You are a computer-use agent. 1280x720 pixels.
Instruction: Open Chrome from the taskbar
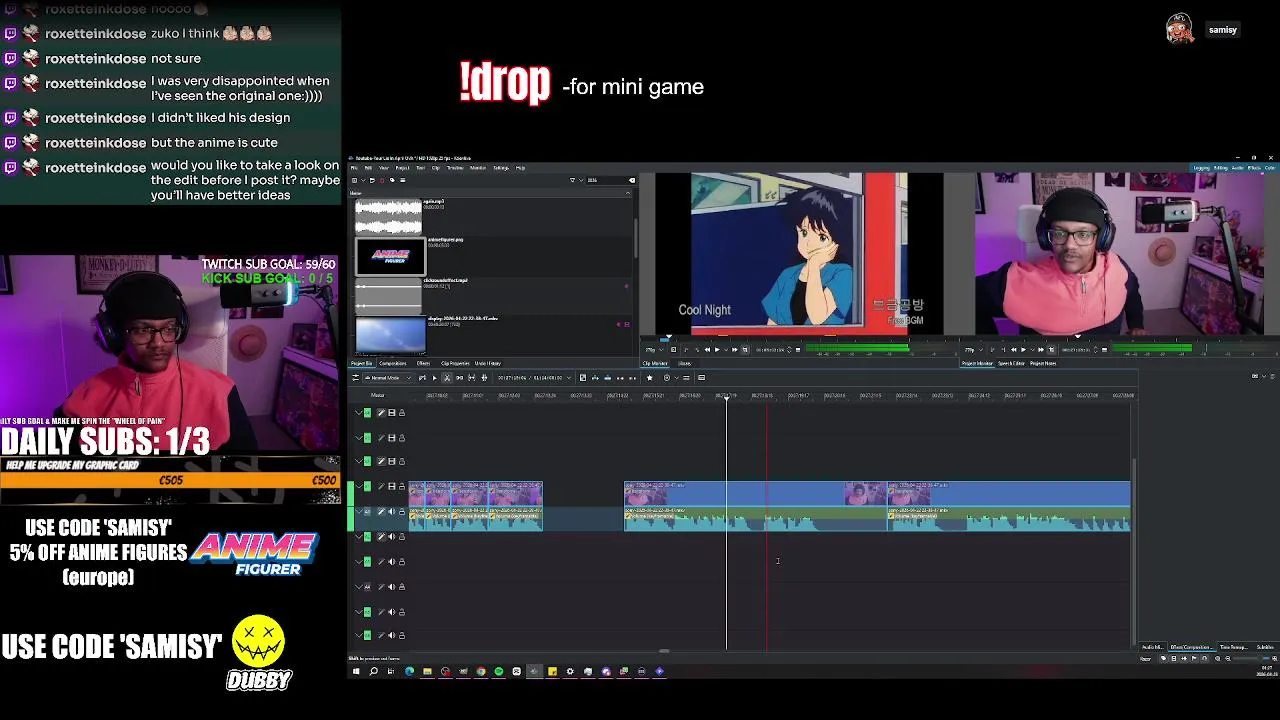pyautogui.click(x=481, y=671)
